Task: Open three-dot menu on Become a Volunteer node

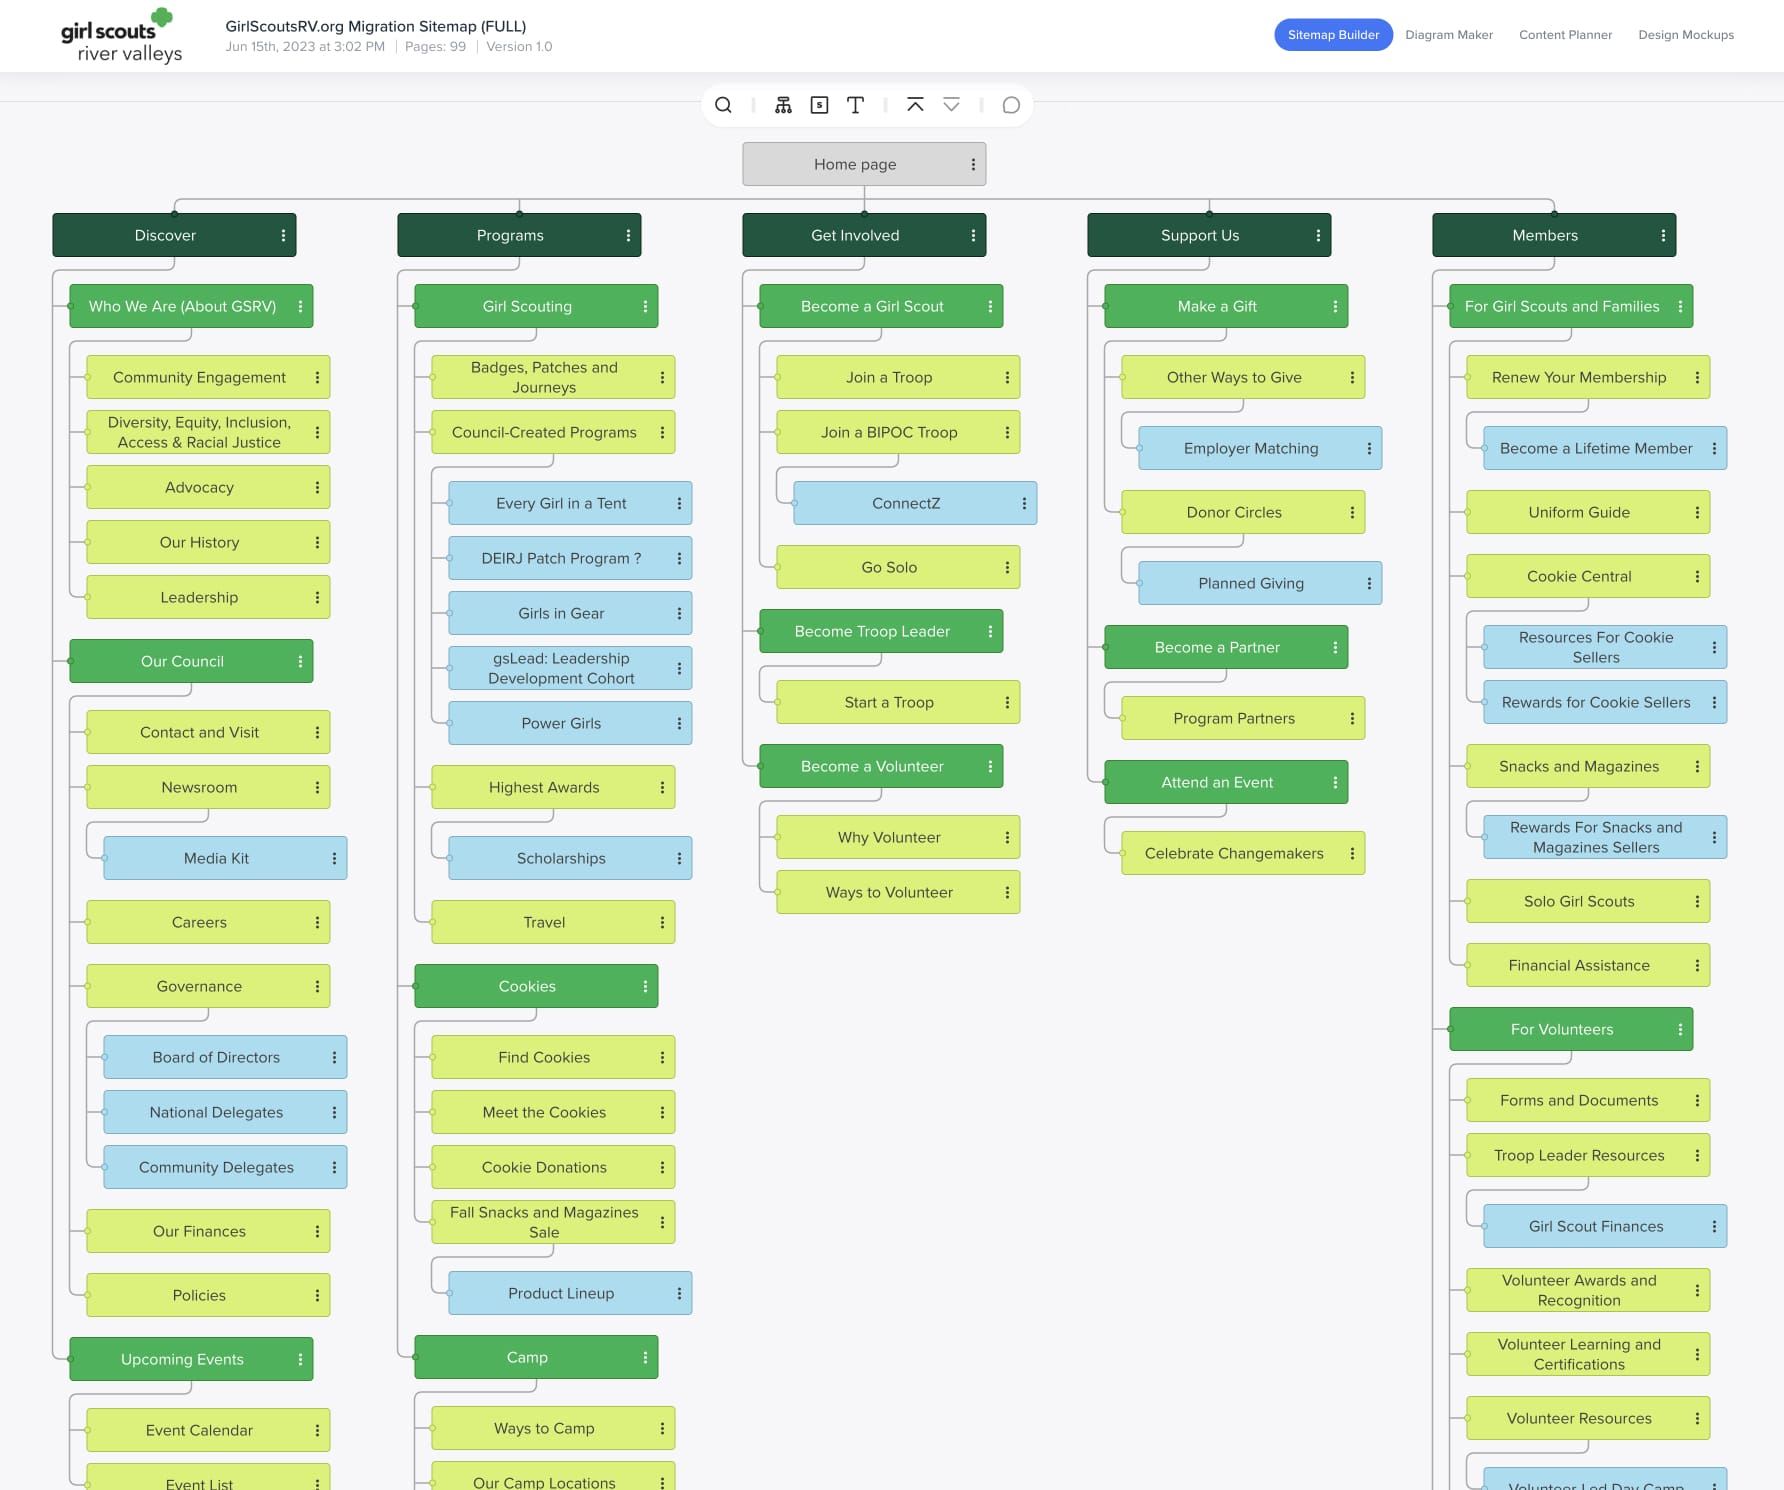Action: pos(990,766)
